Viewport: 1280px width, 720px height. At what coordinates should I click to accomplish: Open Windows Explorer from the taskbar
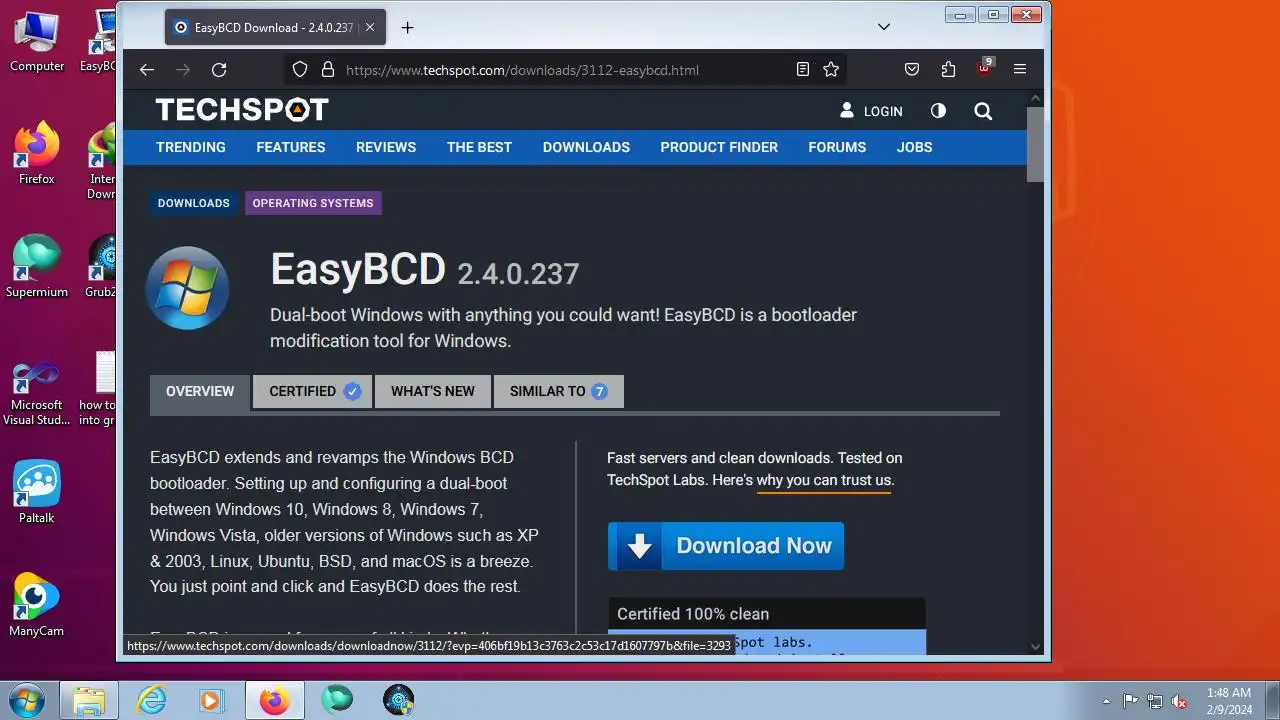point(89,700)
